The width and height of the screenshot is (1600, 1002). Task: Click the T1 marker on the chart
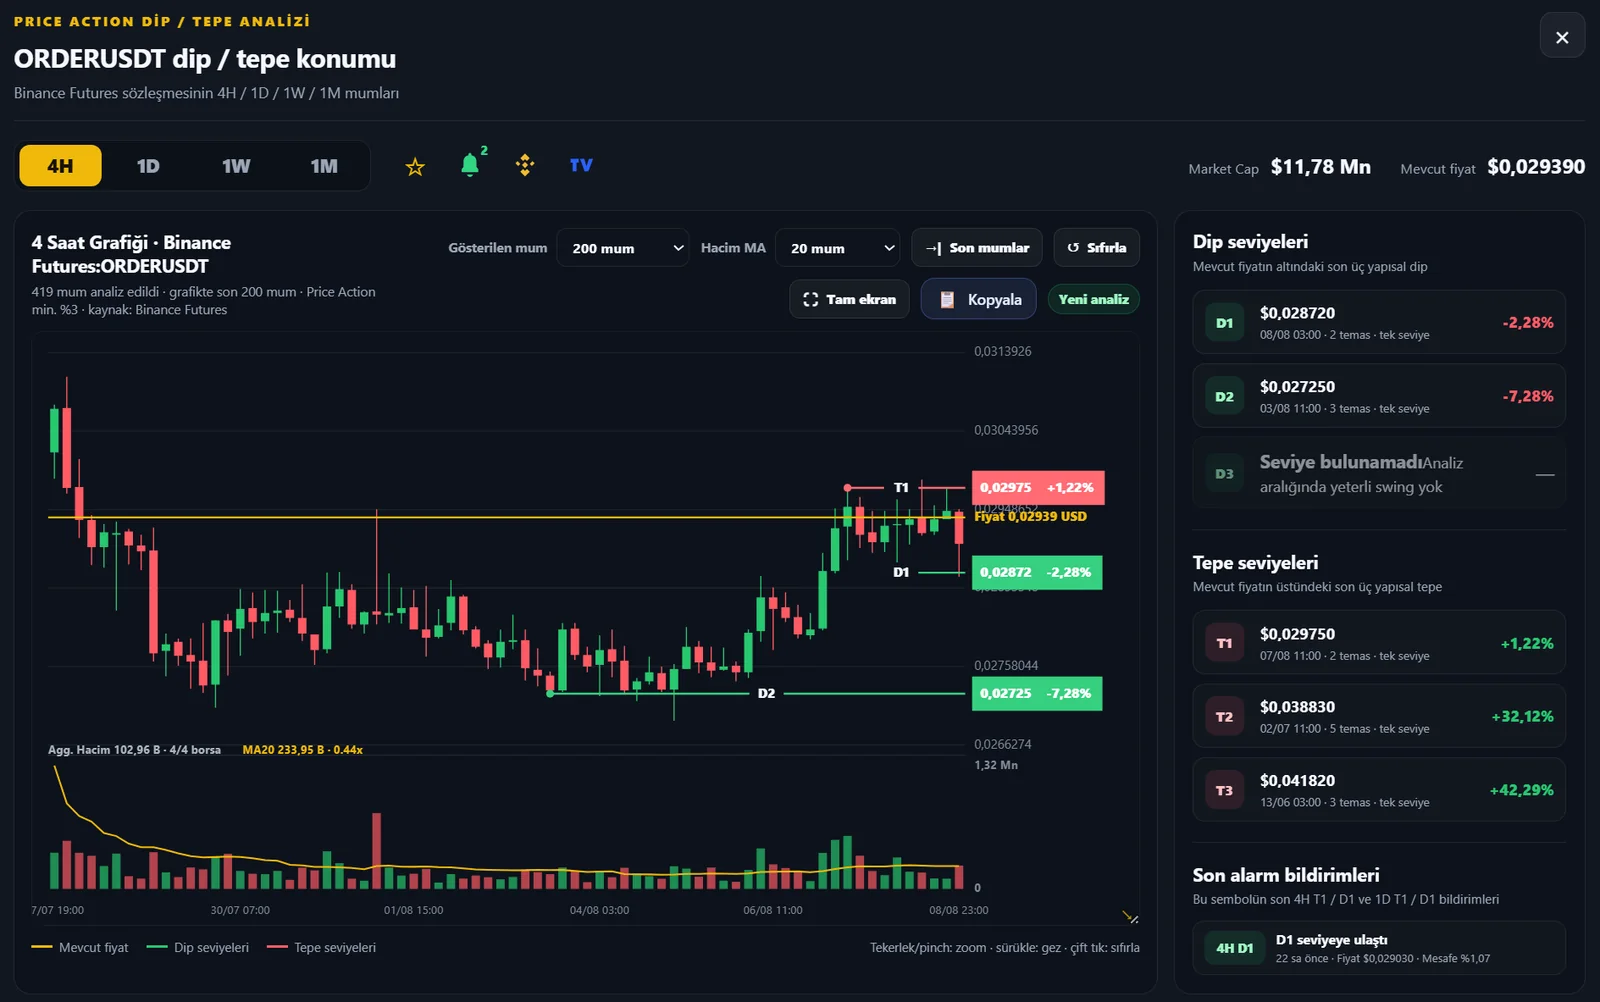[901, 488]
